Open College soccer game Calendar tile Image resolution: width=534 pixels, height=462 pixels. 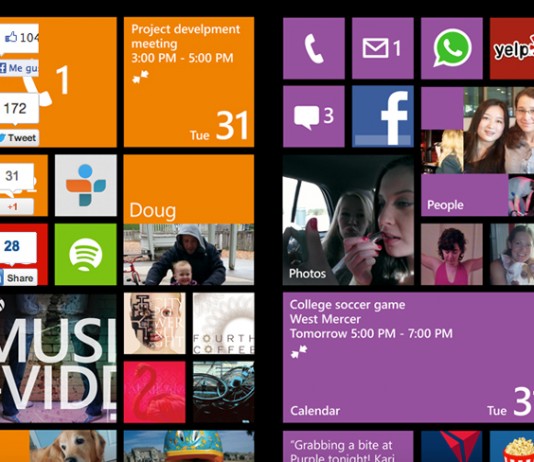click(x=408, y=357)
